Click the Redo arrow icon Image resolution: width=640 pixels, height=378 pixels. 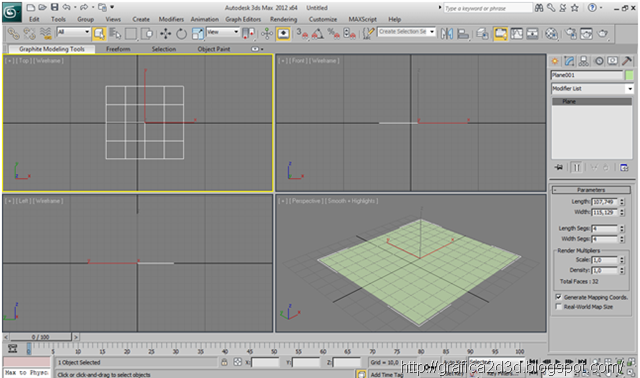point(84,7)
